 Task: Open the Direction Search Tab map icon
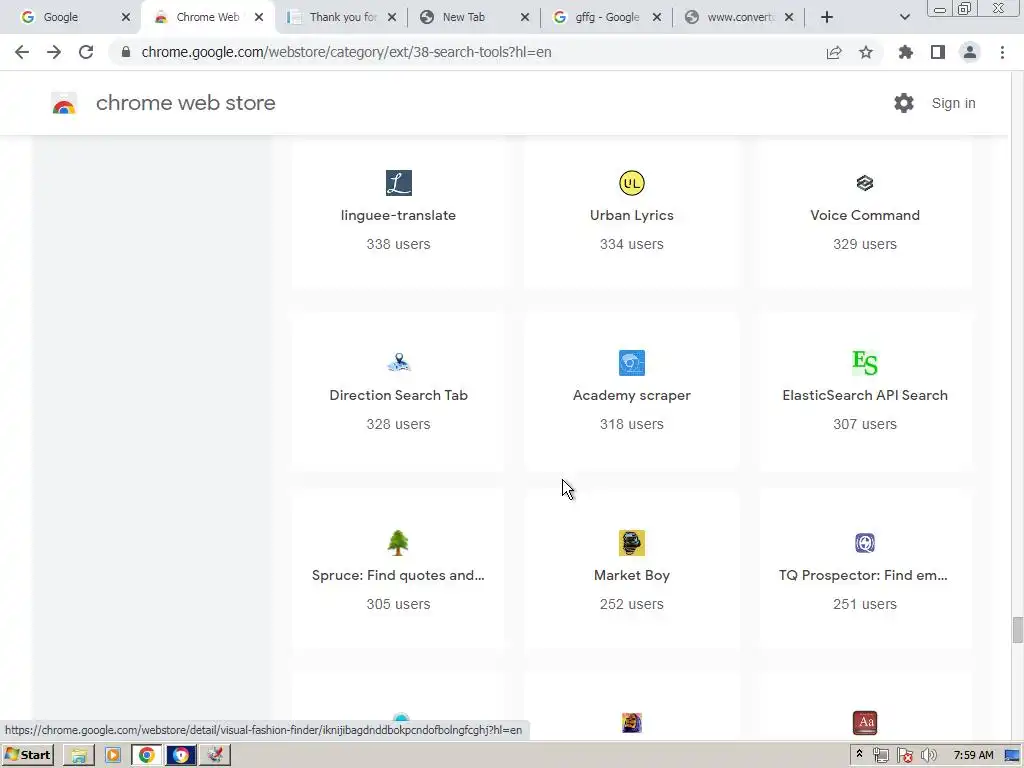pos(398,362)
